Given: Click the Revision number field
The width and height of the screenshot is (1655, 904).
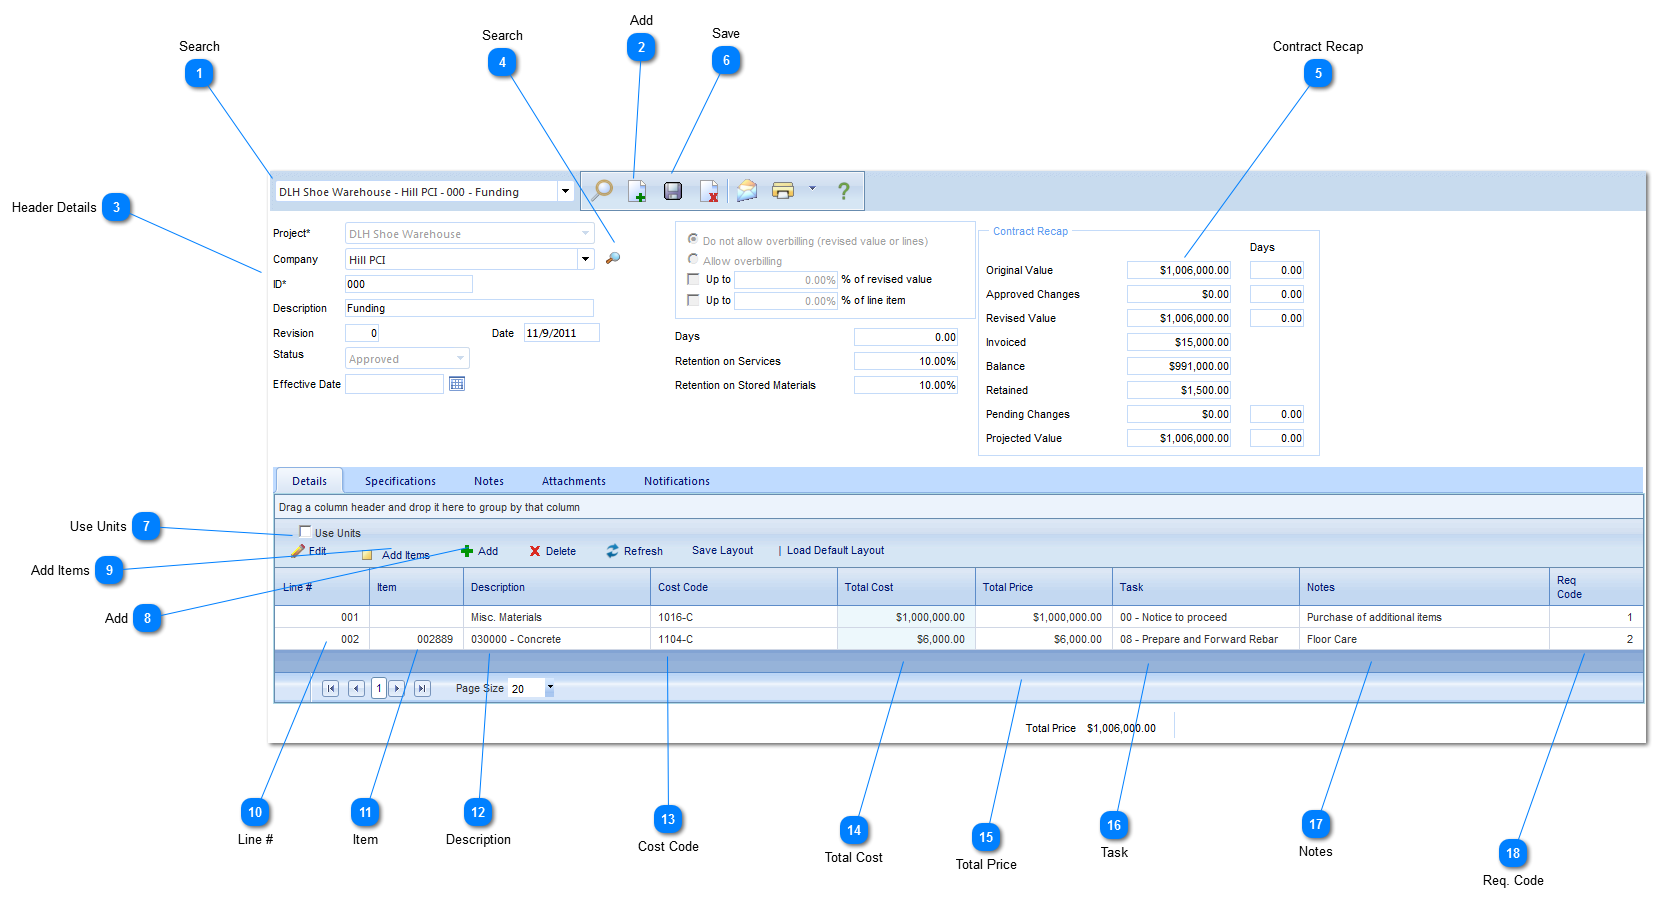Looking at the screenshot, I should pyautogui.click(x=362, y=333).
